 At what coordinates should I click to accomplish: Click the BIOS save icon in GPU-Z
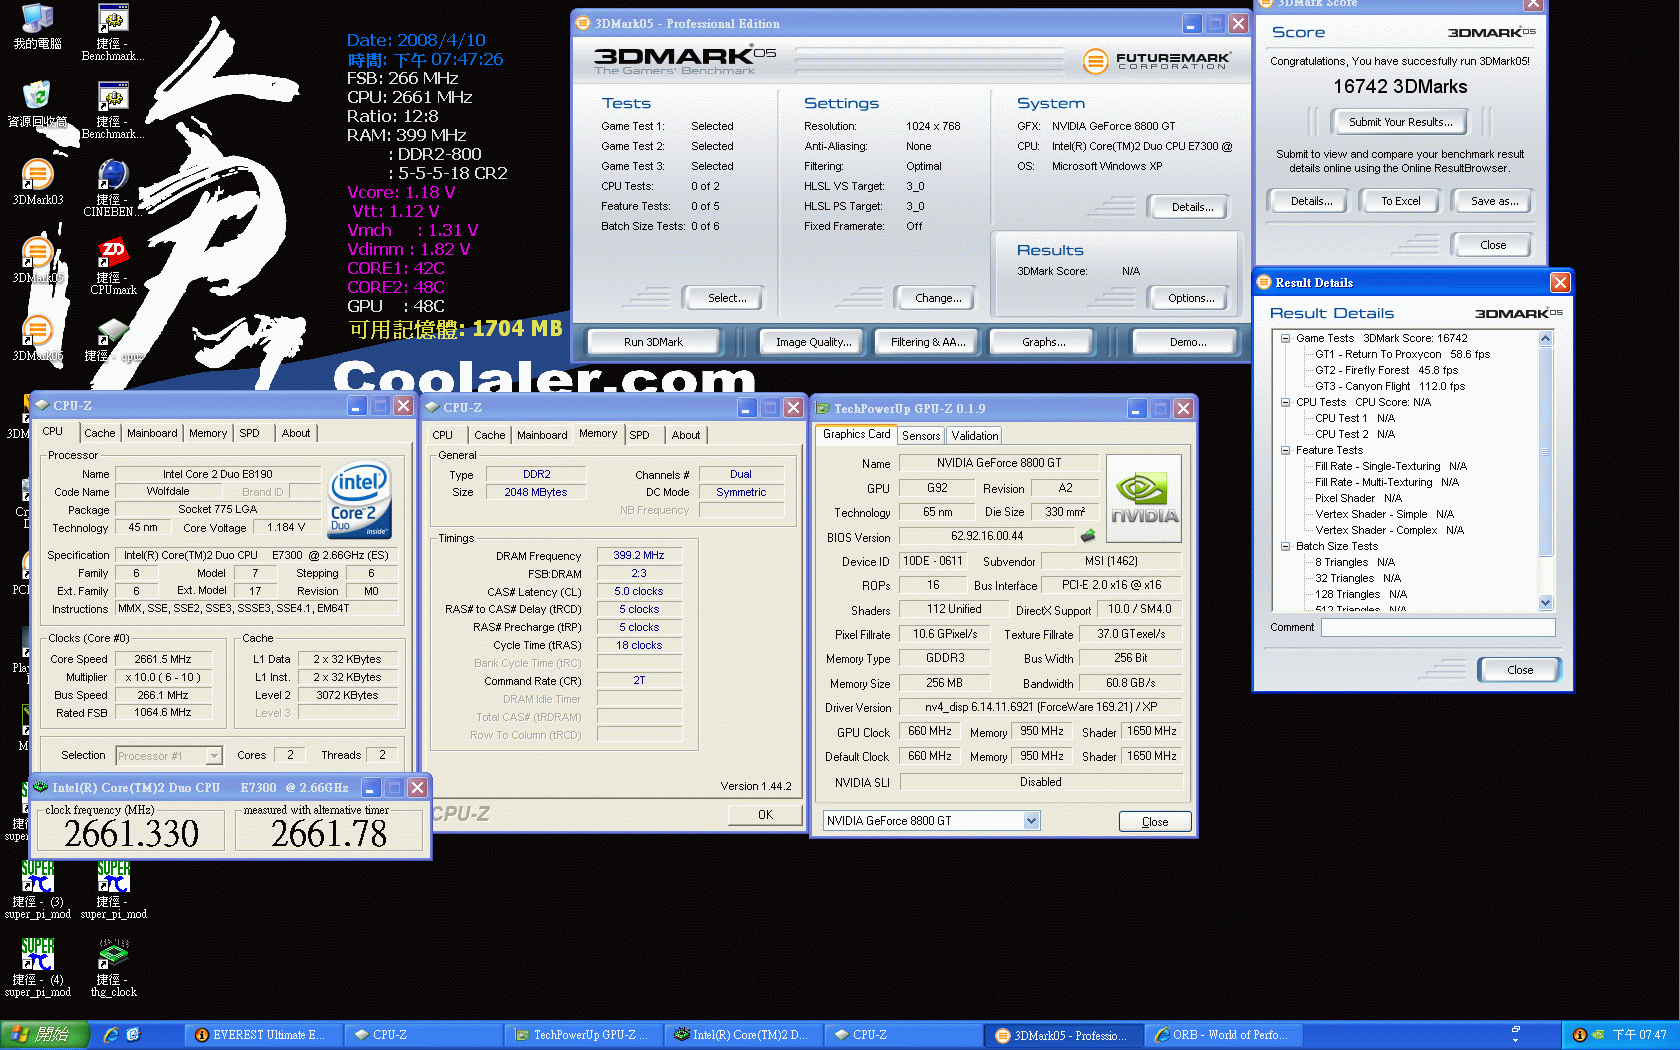(1088, 536)
